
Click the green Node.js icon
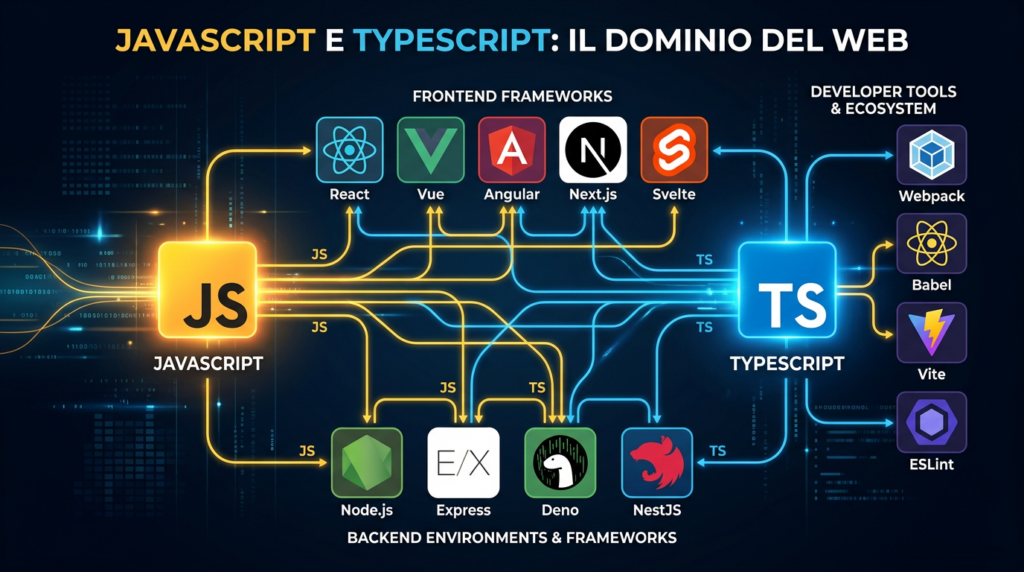(x=366, y=463)
